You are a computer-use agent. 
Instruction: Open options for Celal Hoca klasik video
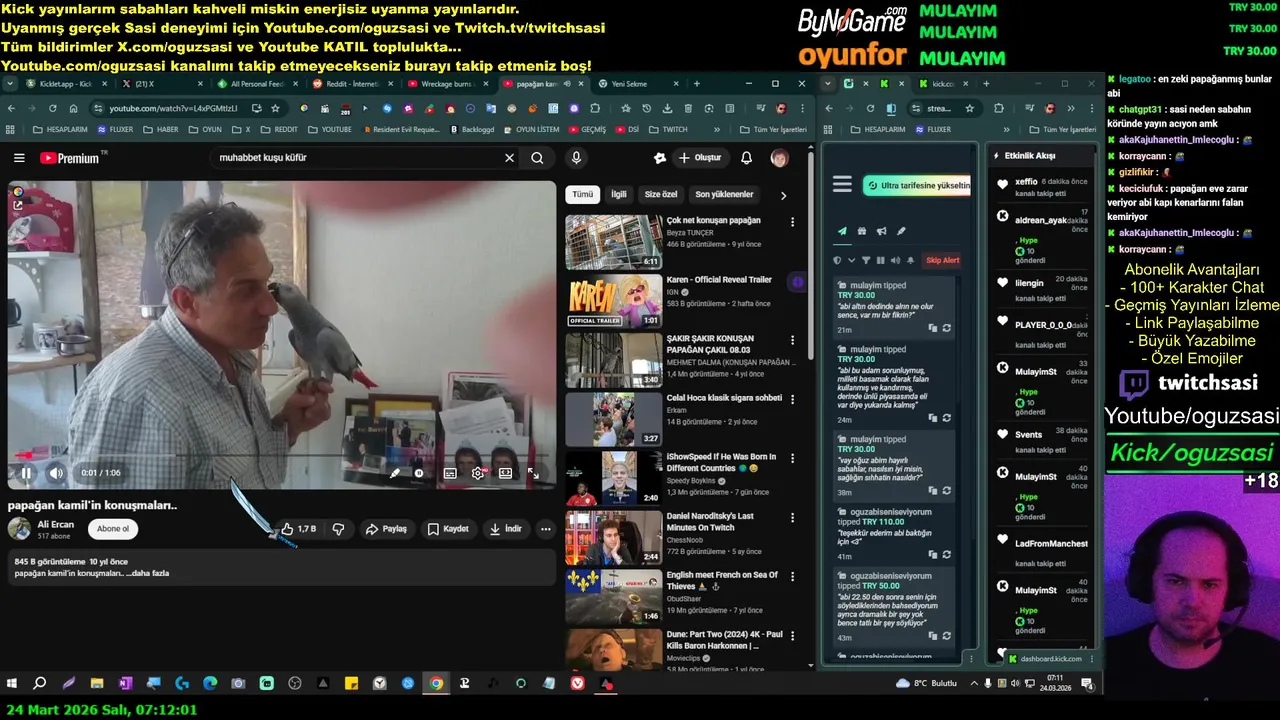click(x=793, y=399)
